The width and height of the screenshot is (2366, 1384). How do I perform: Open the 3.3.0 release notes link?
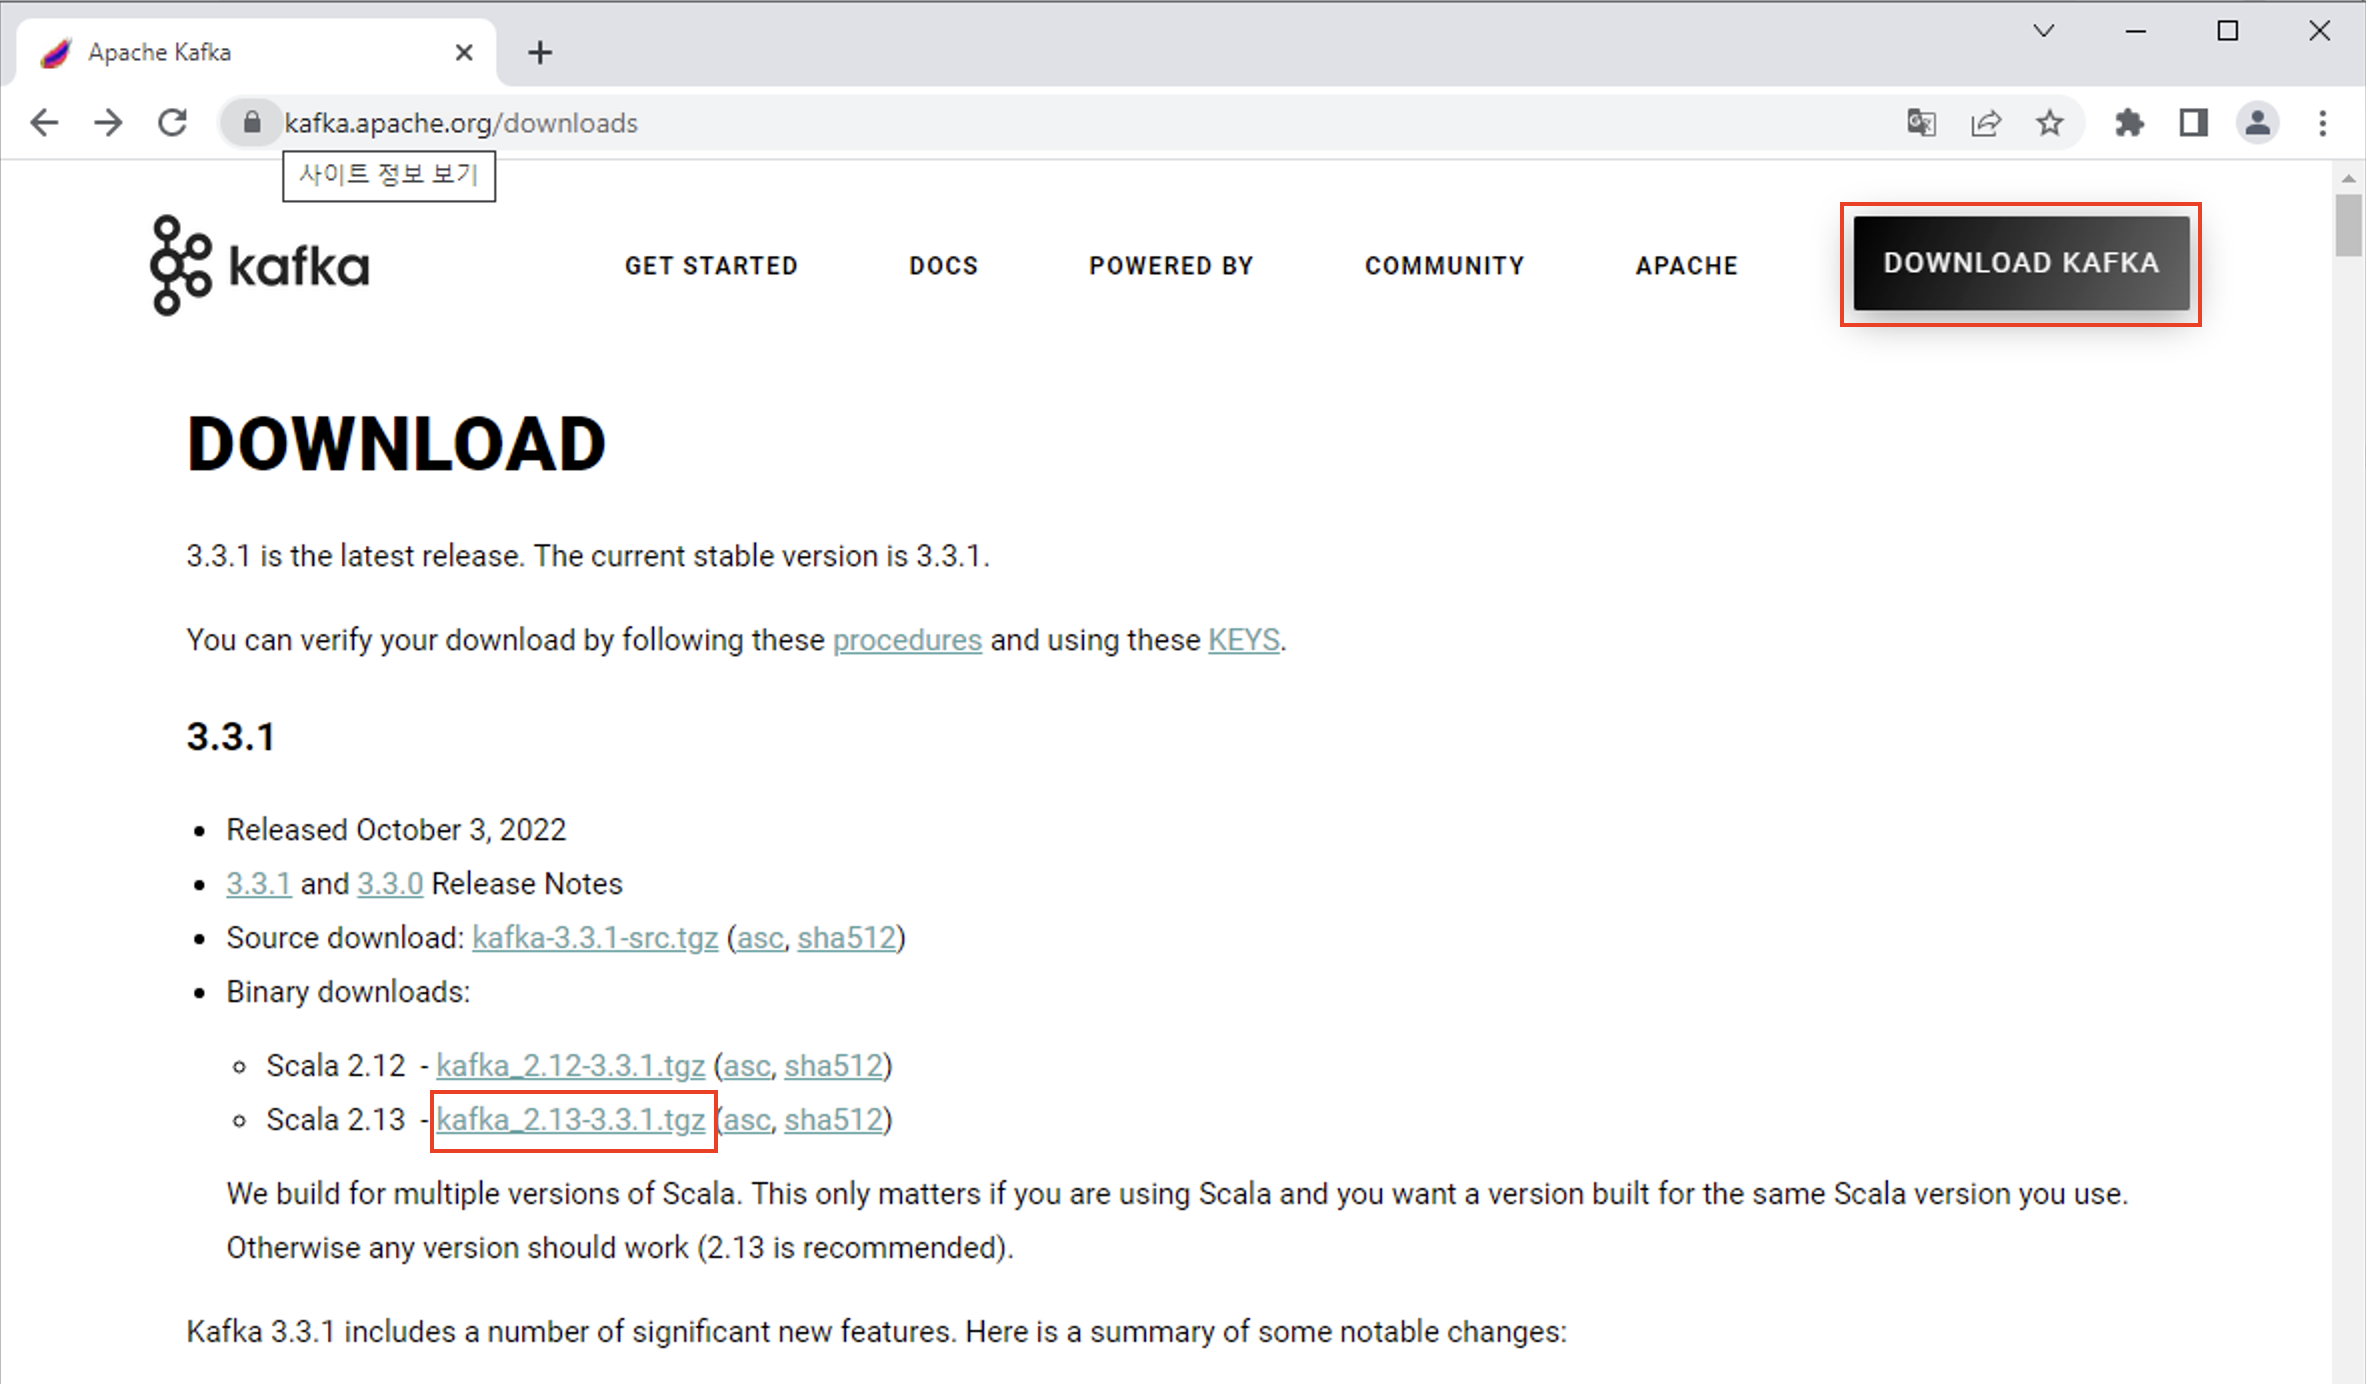[x=390, y=884]
